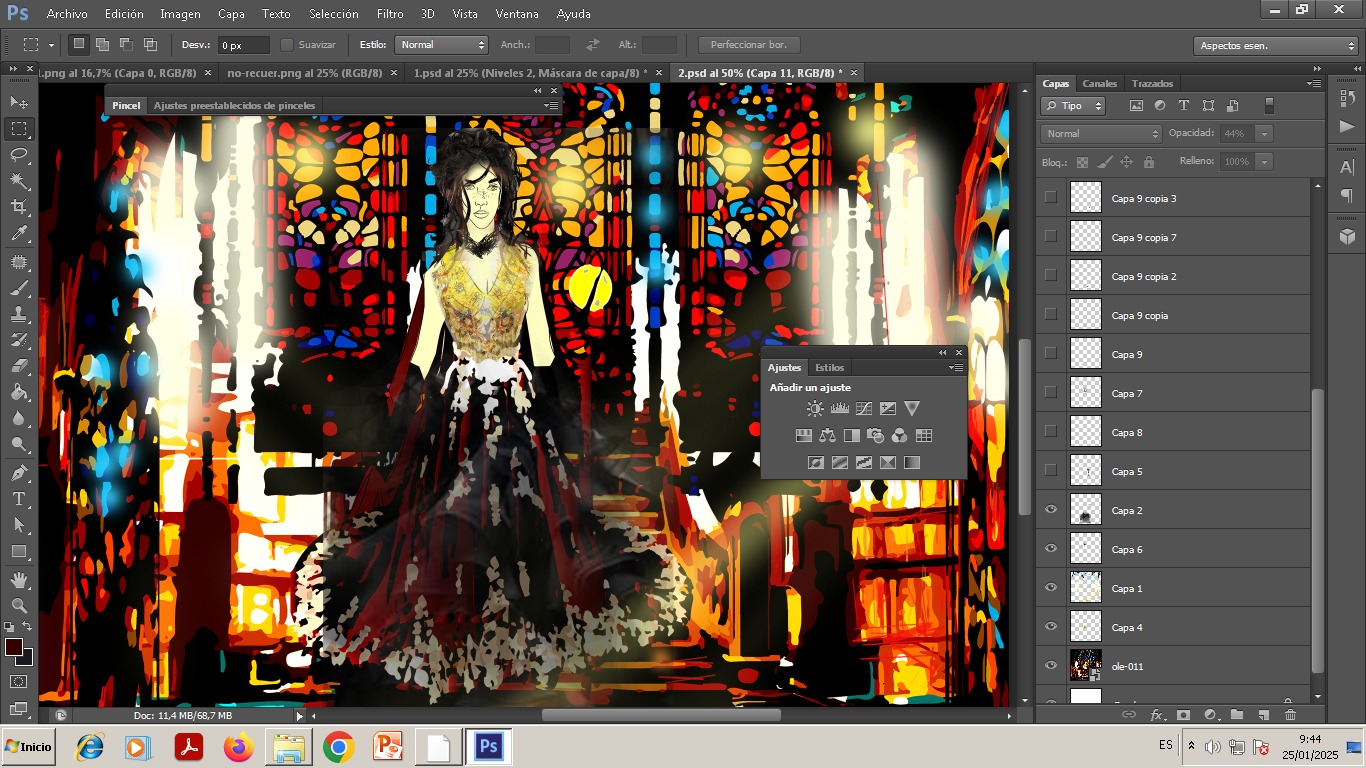This screenshot has height=768, width=1366.
Task: Select the Clone Stamp tool
Action: click(19, 313)
